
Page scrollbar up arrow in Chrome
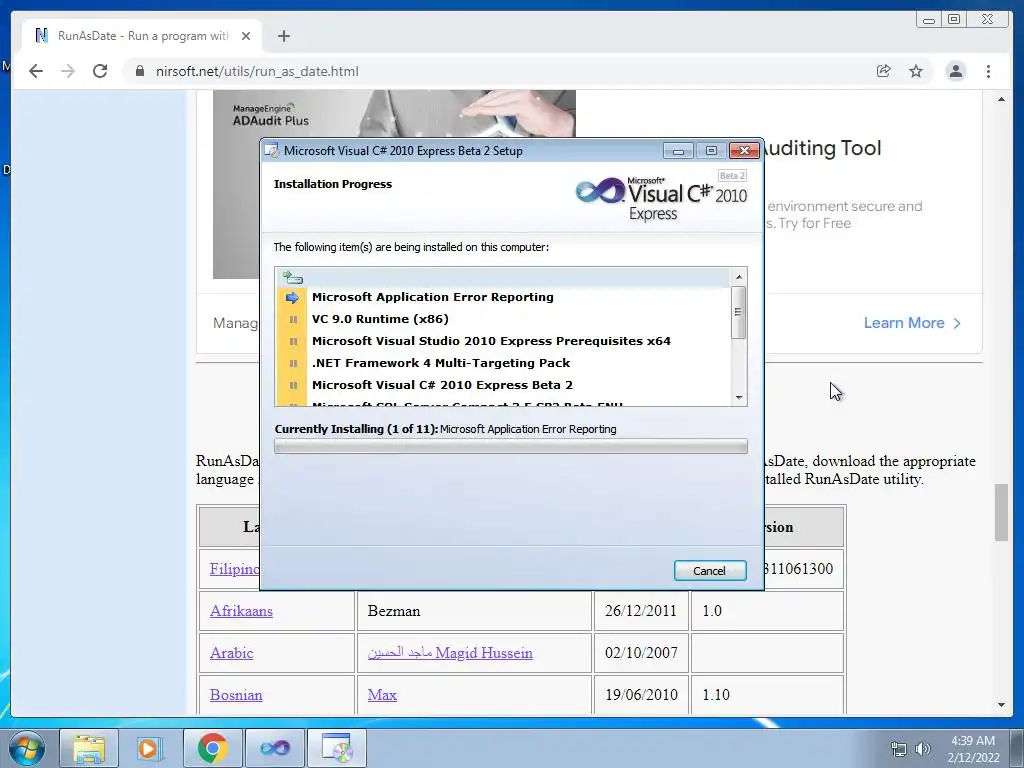coord(1001,99)
